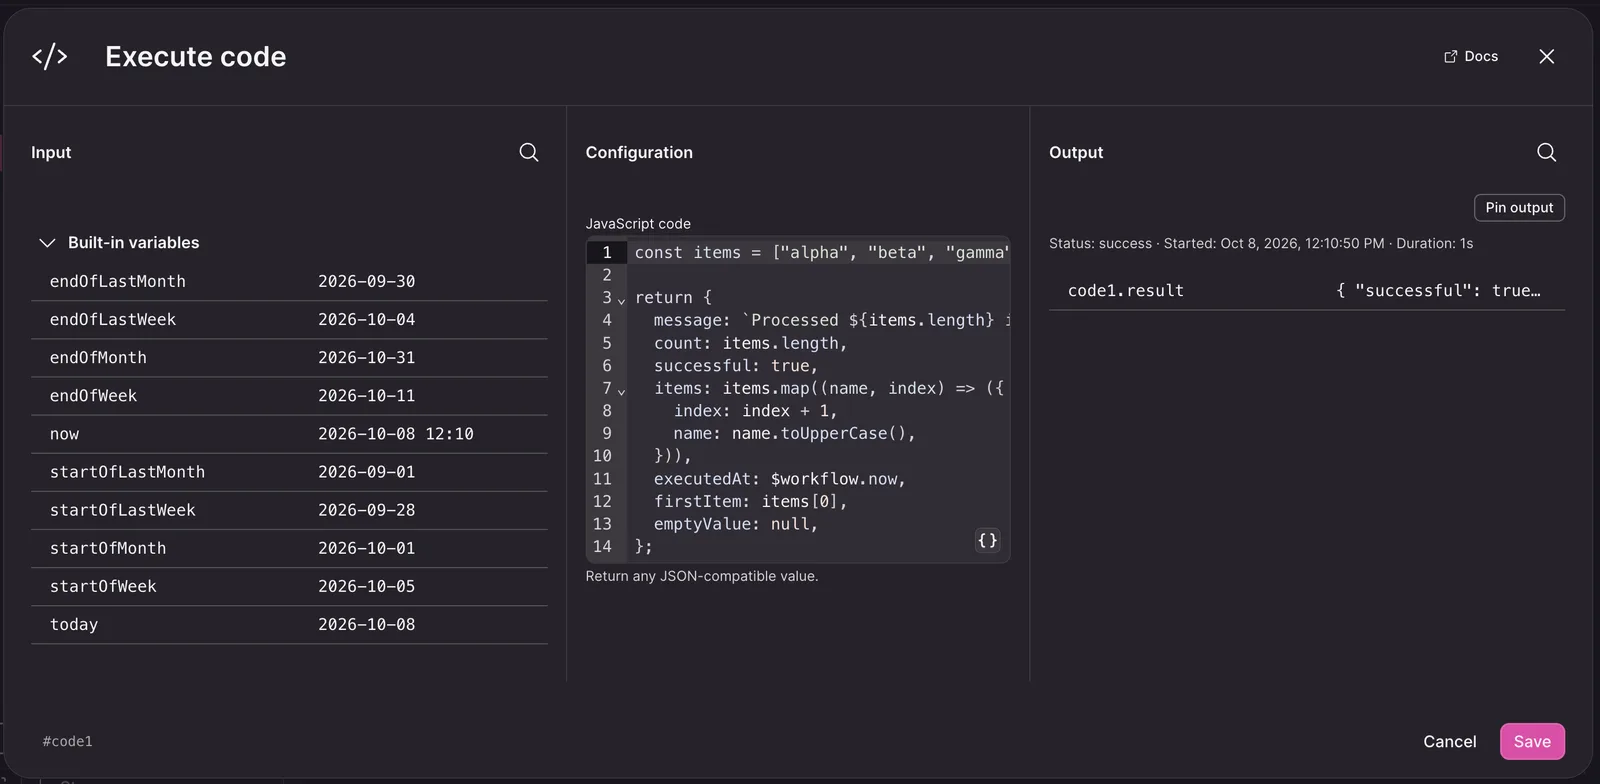
Task: Click the Status success line in Output
Action: point(1260,243)
